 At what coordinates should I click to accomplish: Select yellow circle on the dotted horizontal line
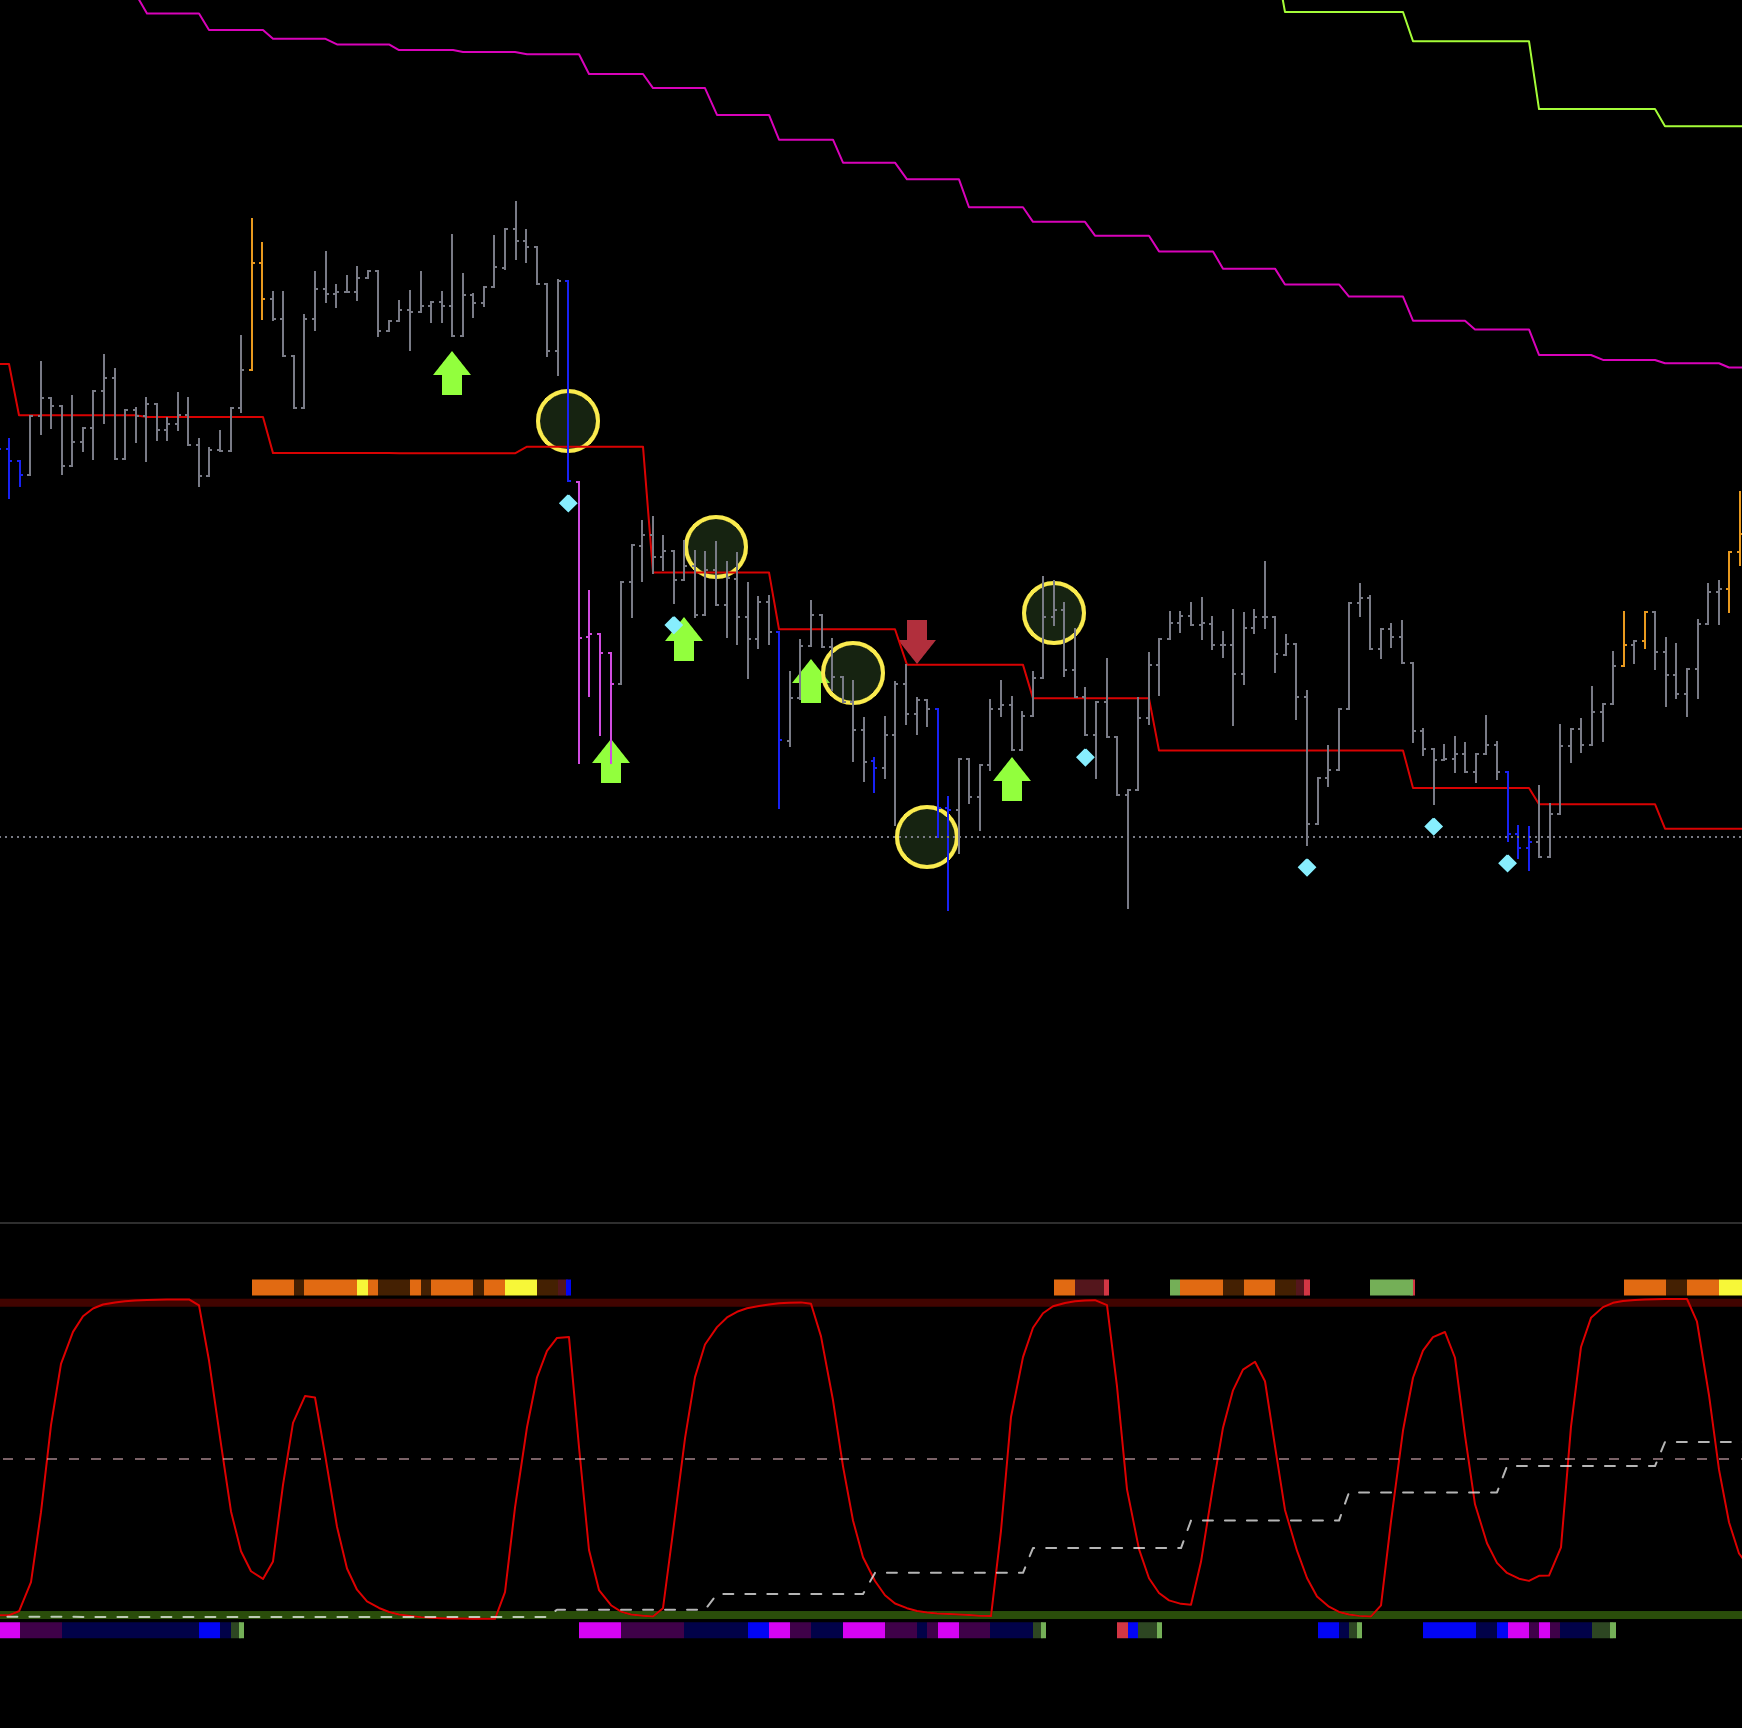point(927,837)
